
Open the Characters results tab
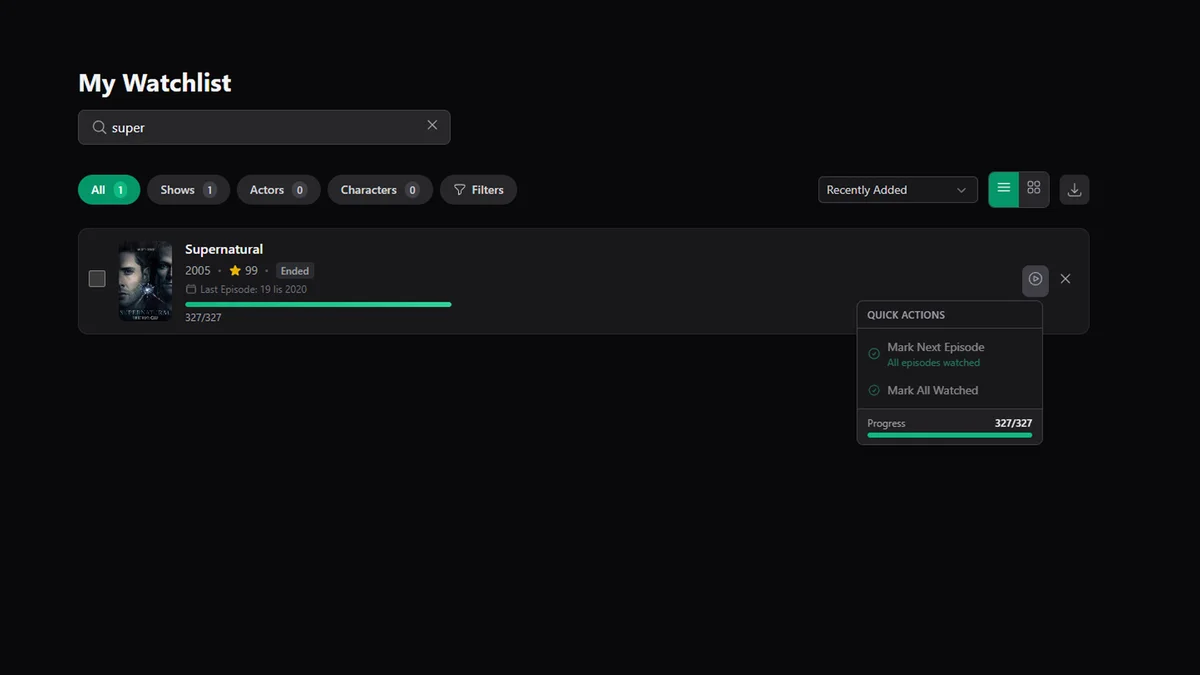(379, 190)
